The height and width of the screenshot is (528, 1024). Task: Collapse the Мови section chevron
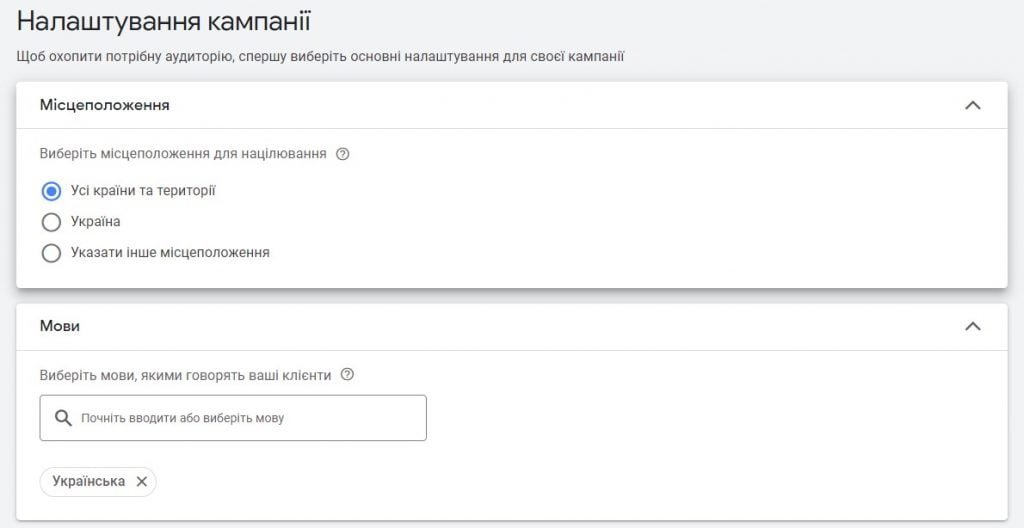coord(972,326)
